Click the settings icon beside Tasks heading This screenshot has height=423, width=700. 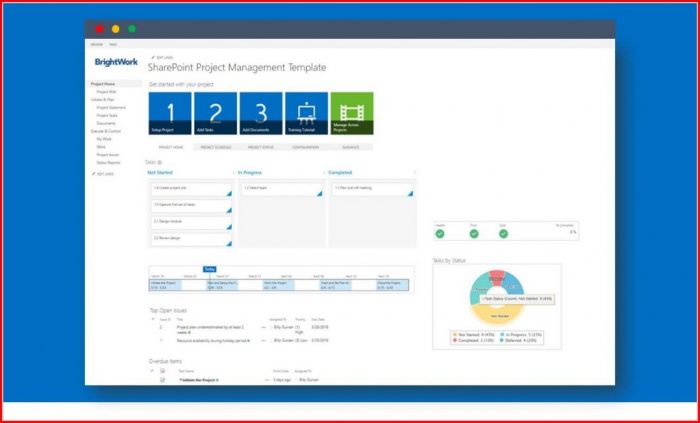(160, 162)
